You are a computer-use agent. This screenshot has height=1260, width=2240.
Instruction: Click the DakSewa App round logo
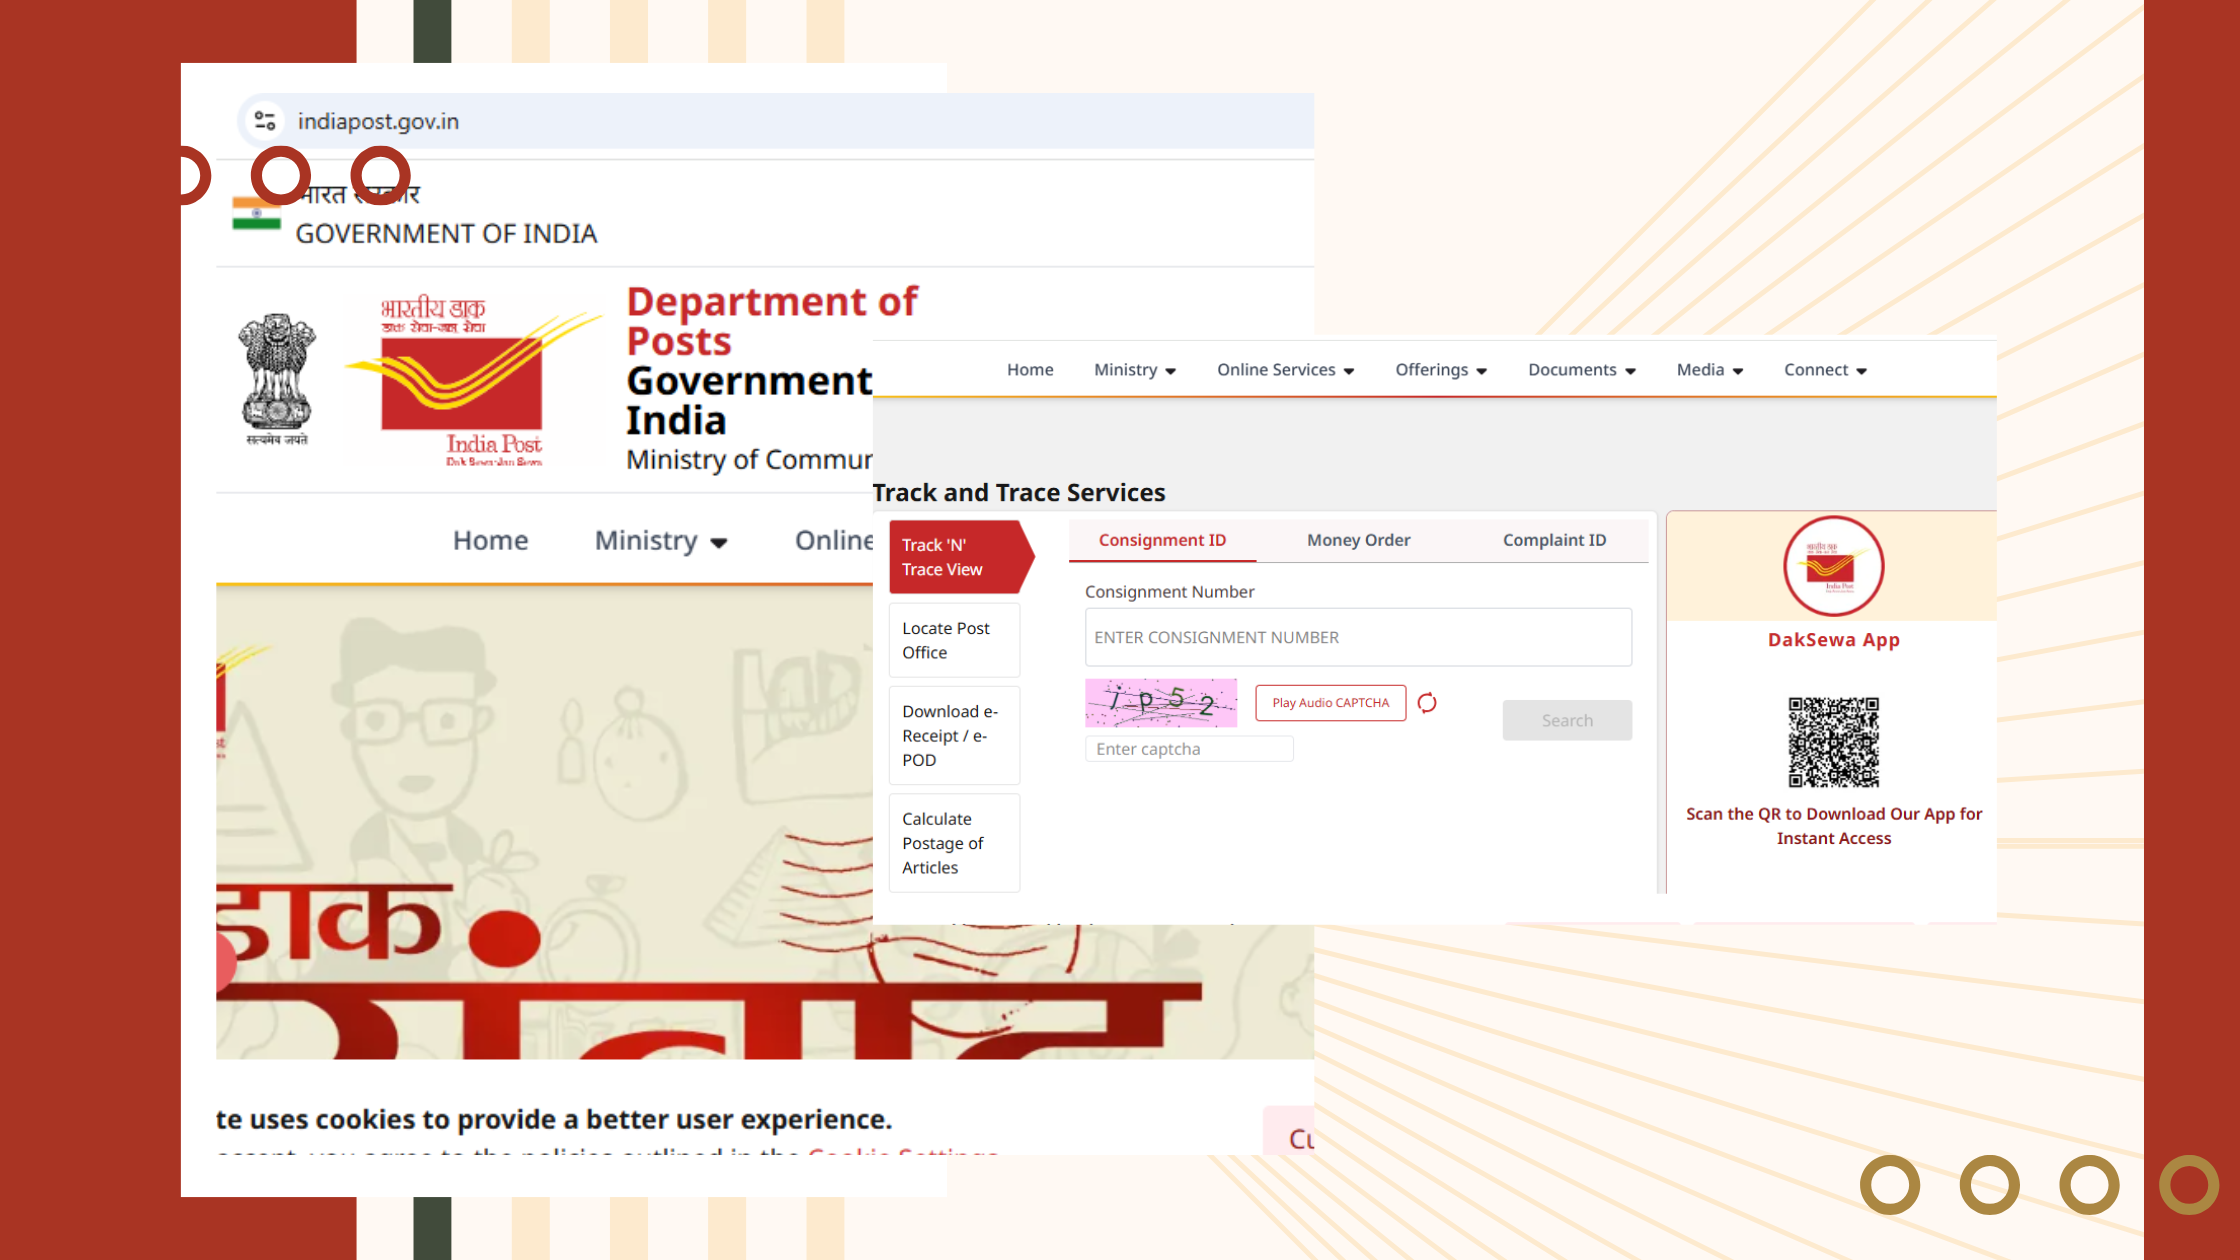coord(1833,566)
